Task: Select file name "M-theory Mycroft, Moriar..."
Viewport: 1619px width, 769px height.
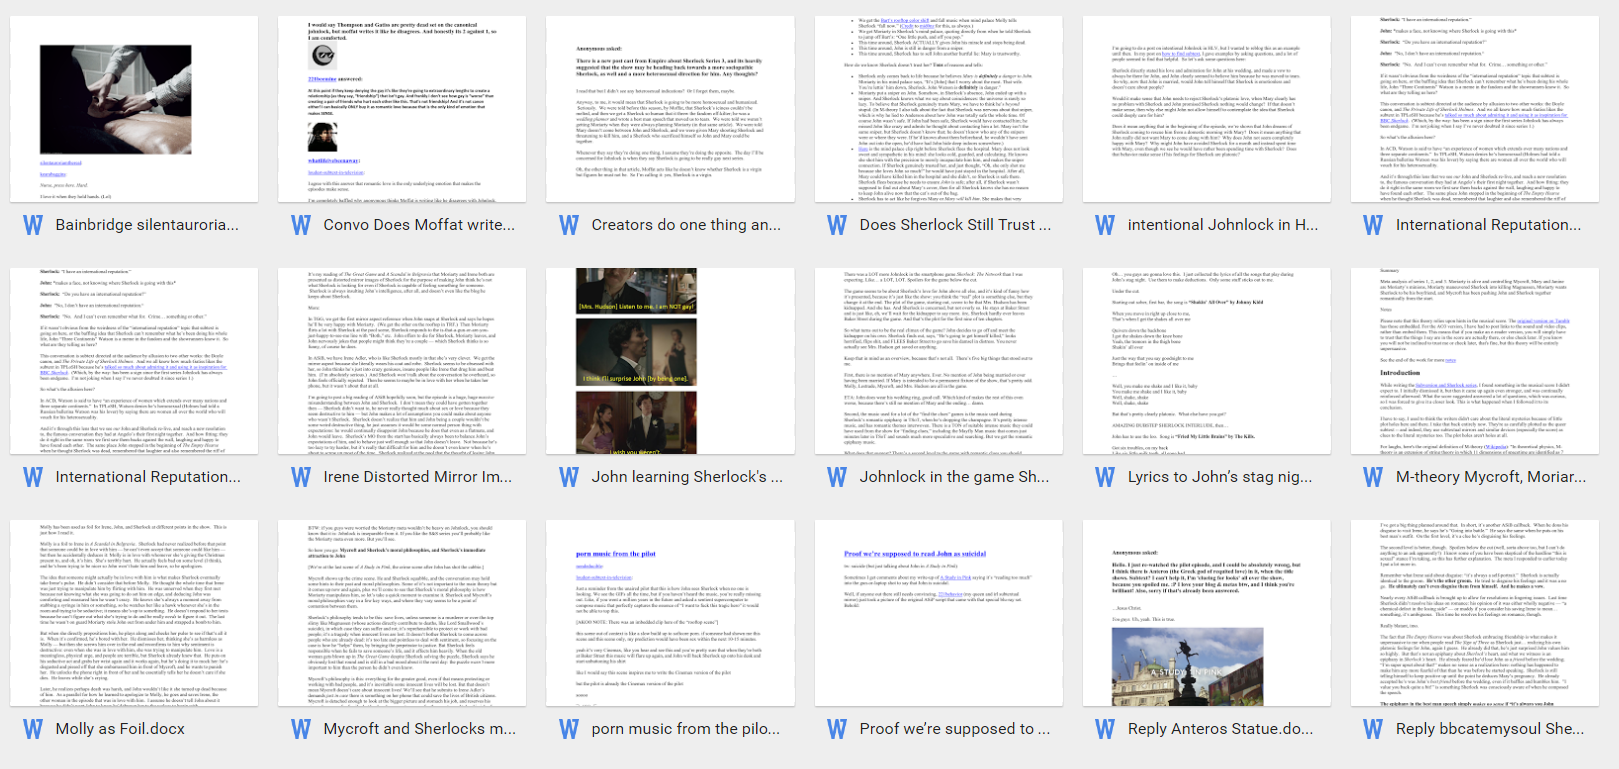Action: point(1491,477)
